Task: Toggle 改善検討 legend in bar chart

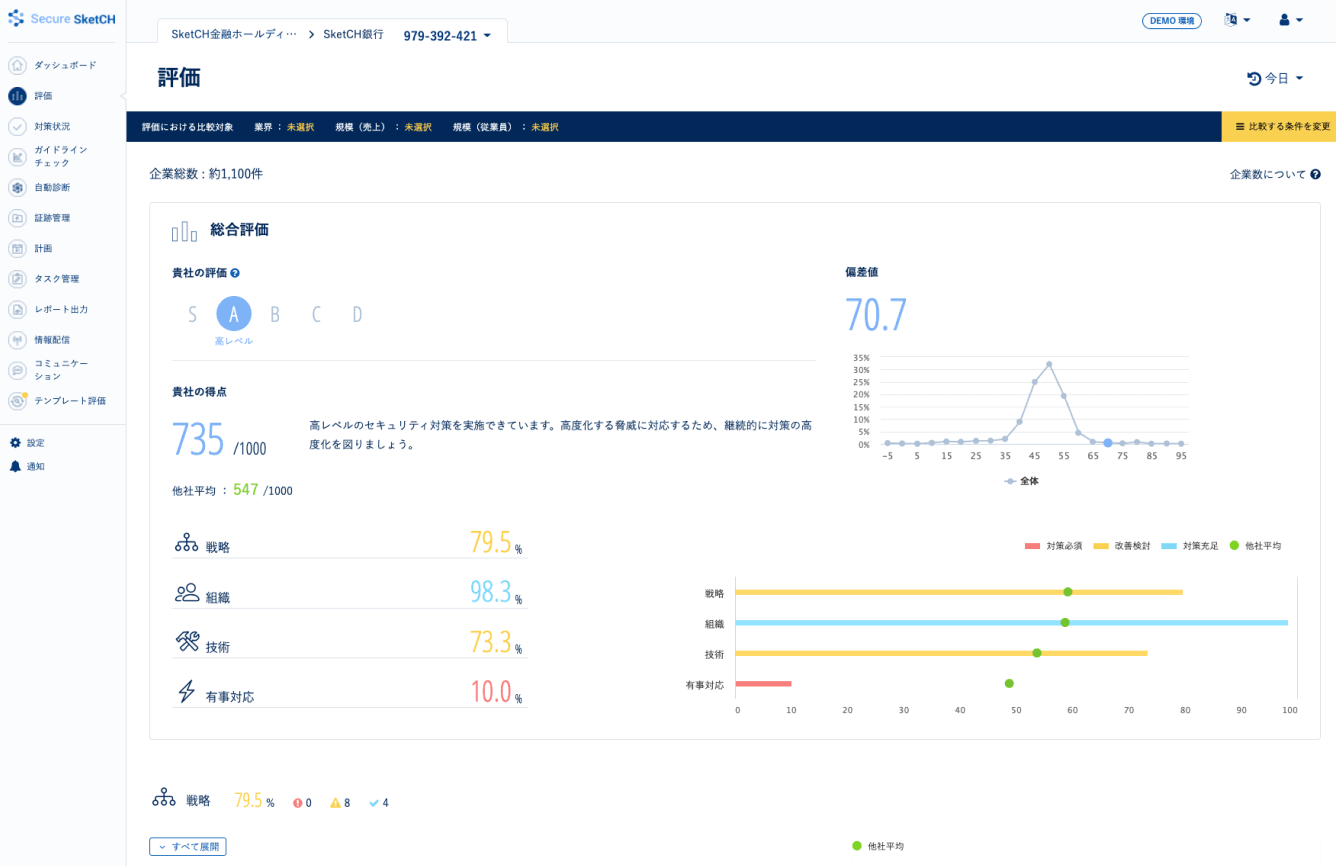Action: (1122, 546)
